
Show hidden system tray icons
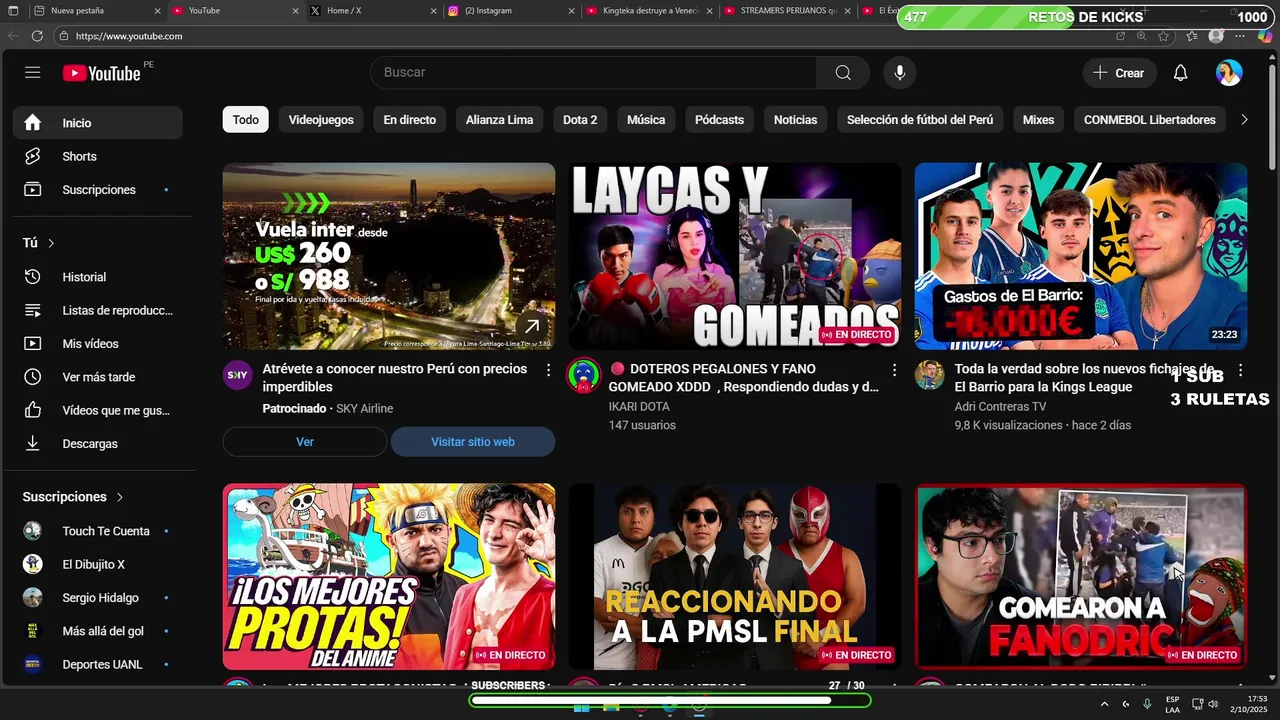coord(1104,704)
